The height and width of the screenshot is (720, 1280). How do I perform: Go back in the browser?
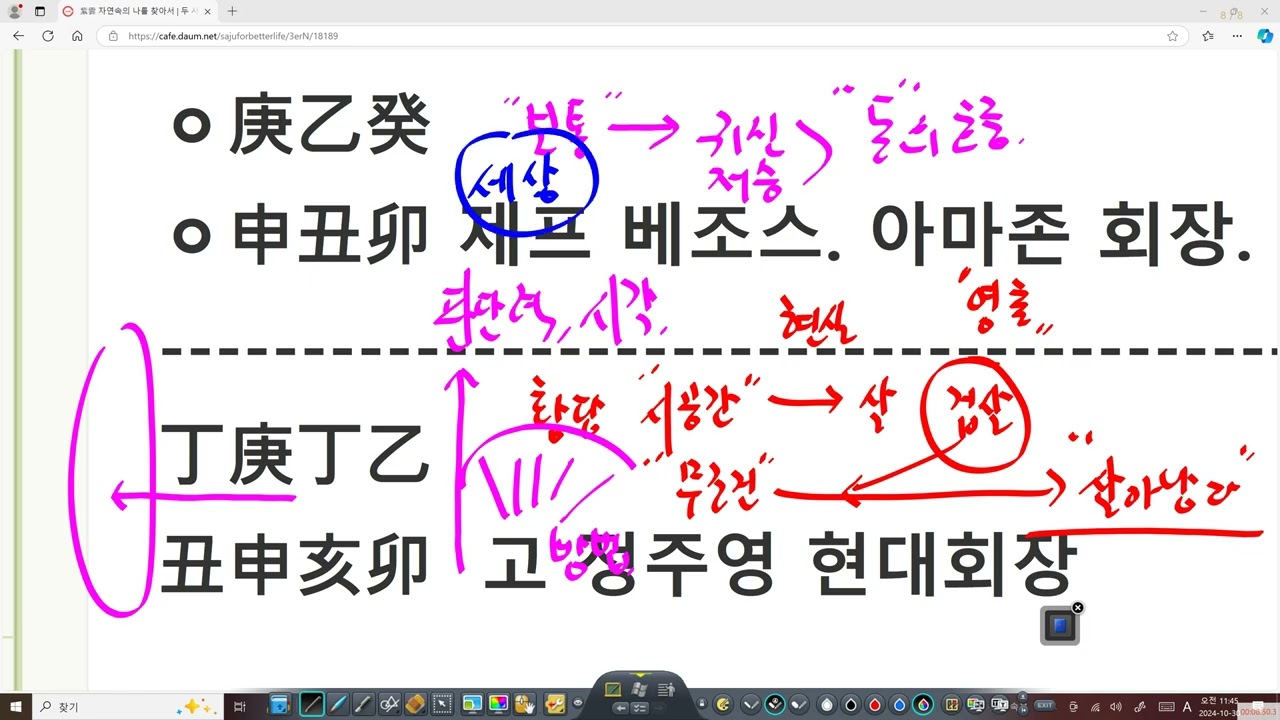click(x=19, y=35)
